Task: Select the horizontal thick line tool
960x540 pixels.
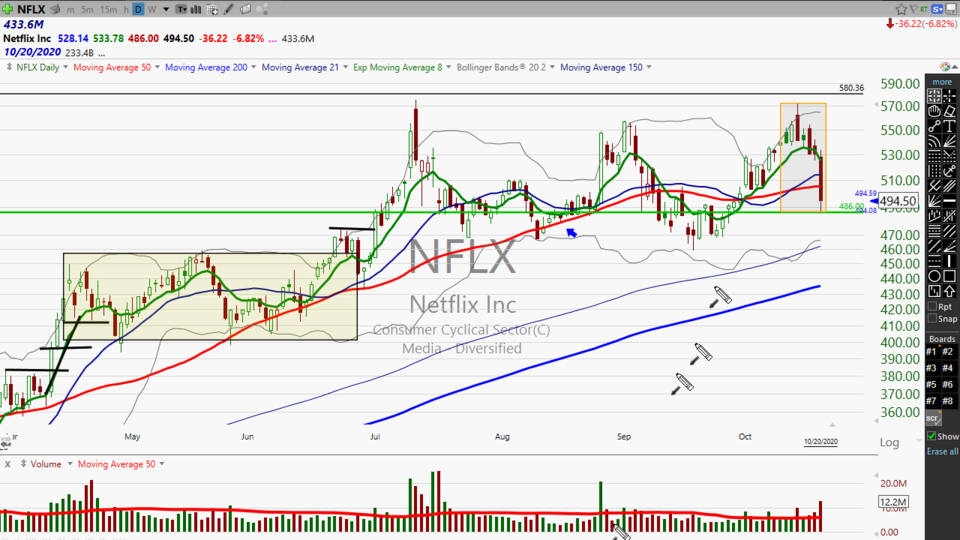Action: click(x=950, y=201)
